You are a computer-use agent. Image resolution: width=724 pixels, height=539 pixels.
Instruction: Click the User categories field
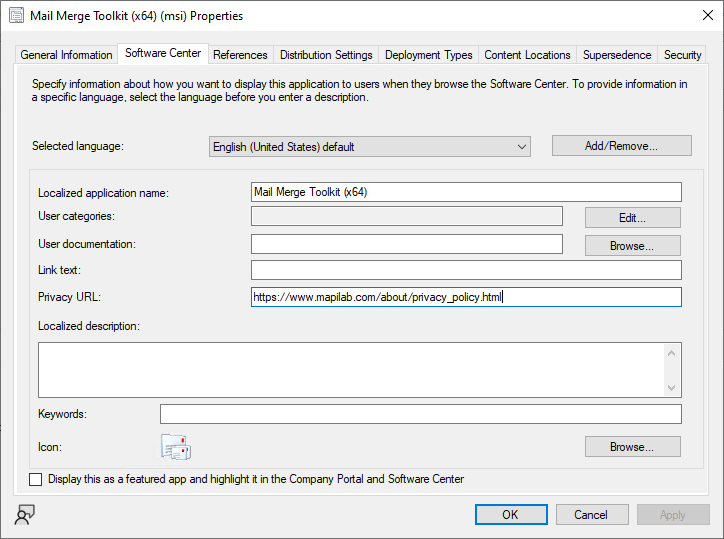pos(407,216)
